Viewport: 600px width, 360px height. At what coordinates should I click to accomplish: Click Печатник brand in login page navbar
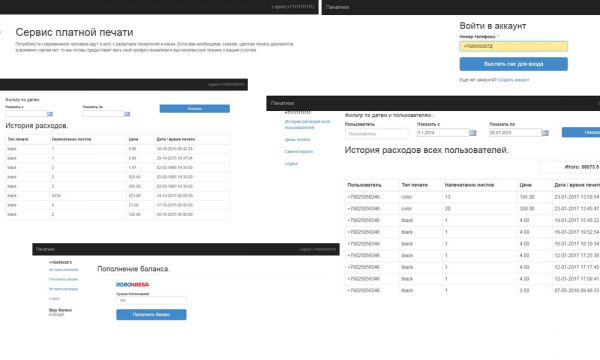[x=338, y=7]
